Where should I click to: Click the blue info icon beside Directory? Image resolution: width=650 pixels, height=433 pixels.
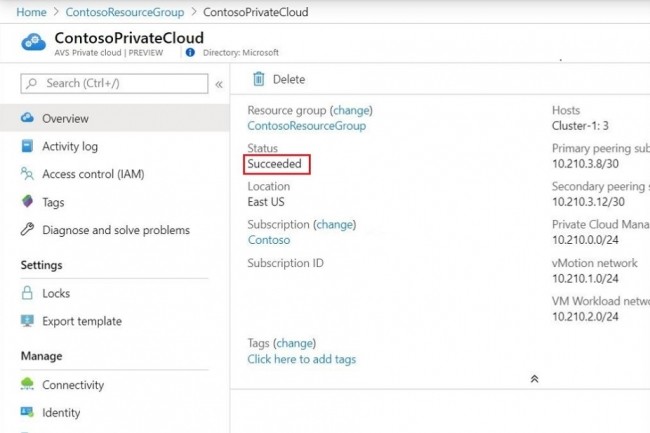point(190,53)
